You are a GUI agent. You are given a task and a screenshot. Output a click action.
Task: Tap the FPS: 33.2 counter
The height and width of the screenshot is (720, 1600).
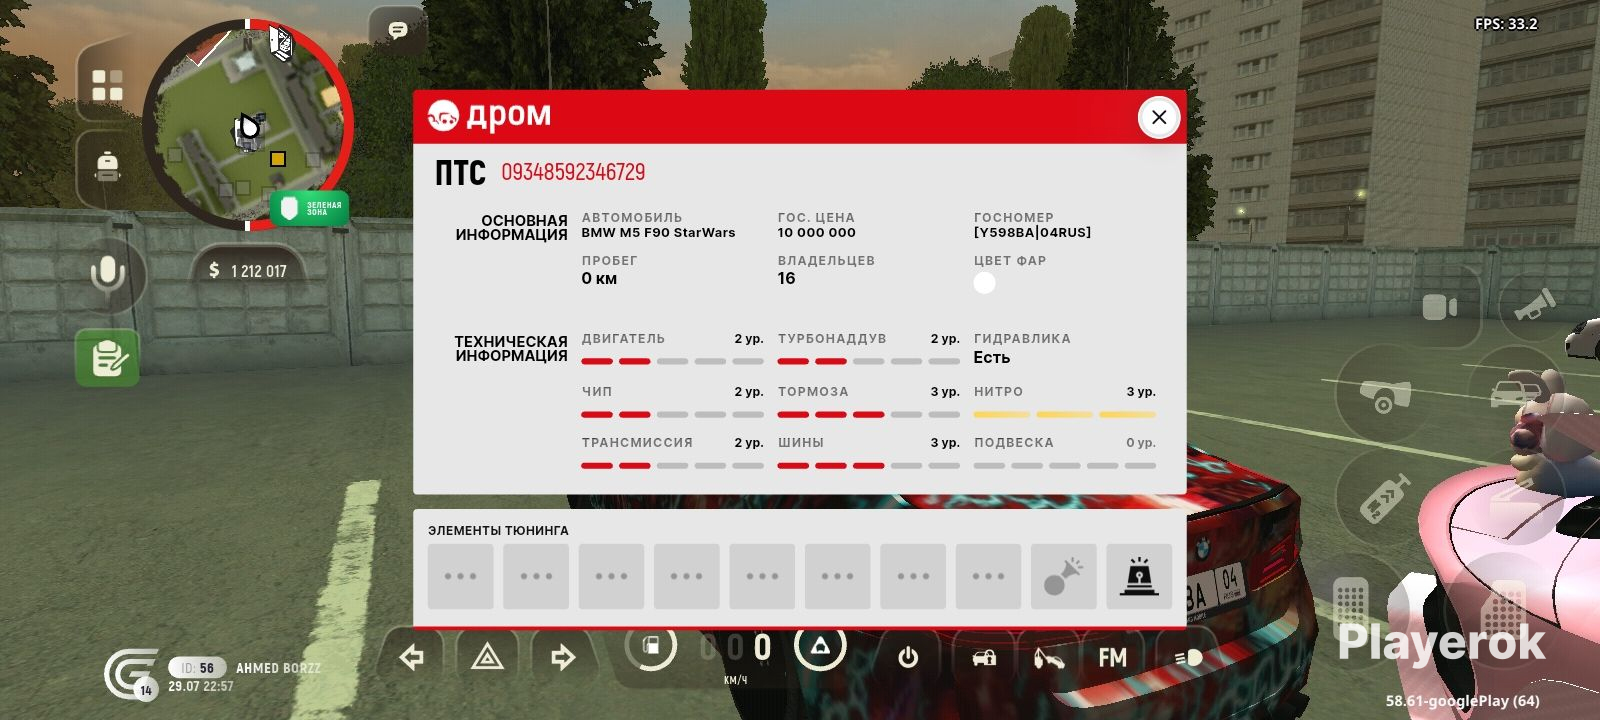(x=1506, y=24)
